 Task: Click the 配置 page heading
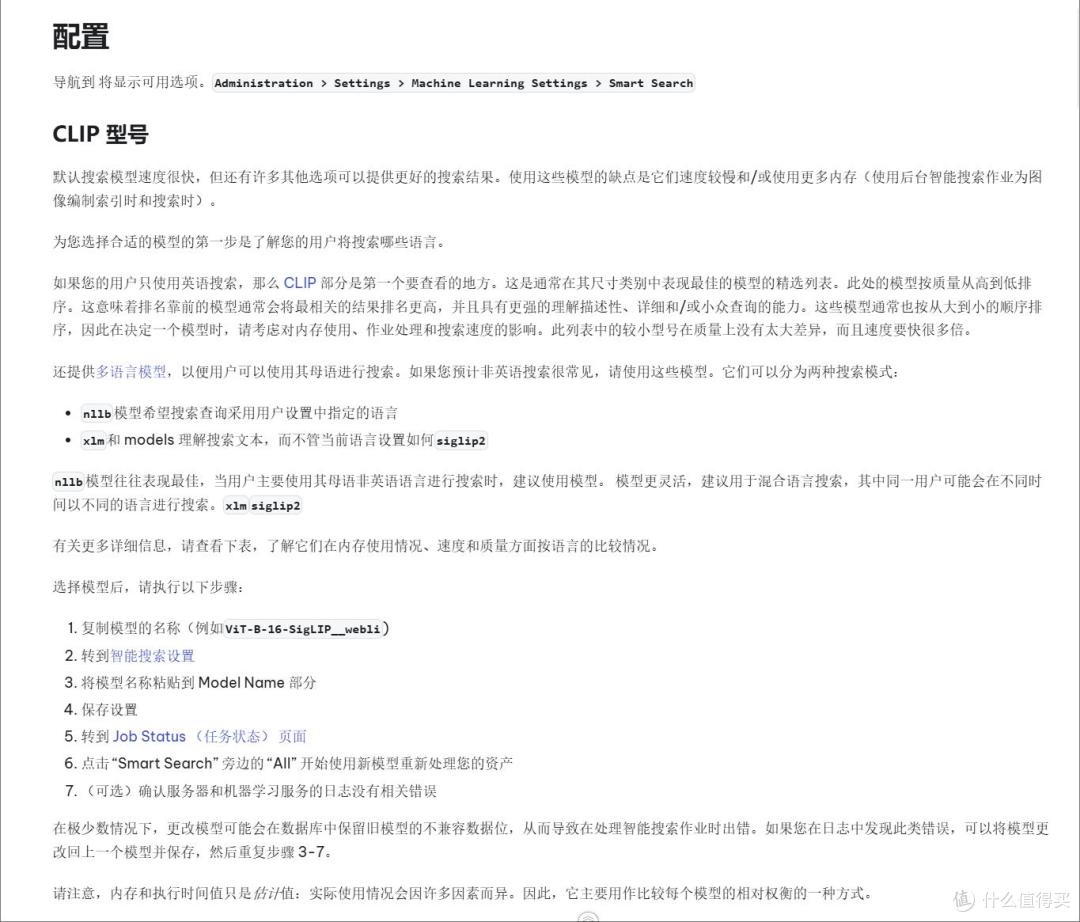81,36
